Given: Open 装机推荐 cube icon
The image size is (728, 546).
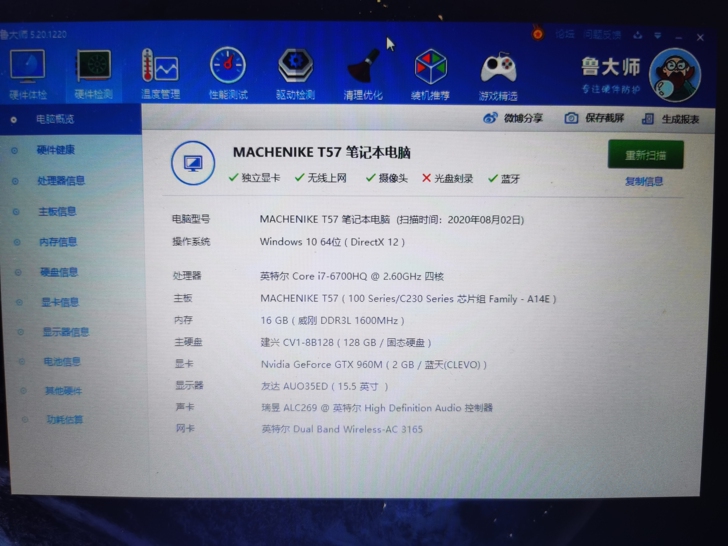Looking at the screenshot, I should (x=430, y=74).
